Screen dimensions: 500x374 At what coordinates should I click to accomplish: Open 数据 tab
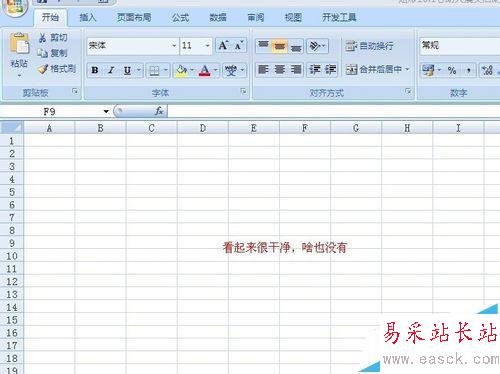tap(218, 17)
